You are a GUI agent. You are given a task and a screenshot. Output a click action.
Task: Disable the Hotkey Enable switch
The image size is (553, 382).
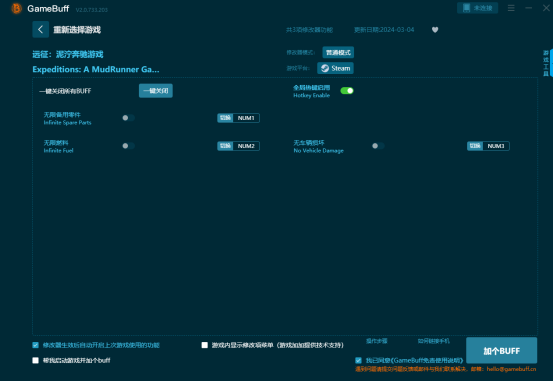(x=347, y=91)
